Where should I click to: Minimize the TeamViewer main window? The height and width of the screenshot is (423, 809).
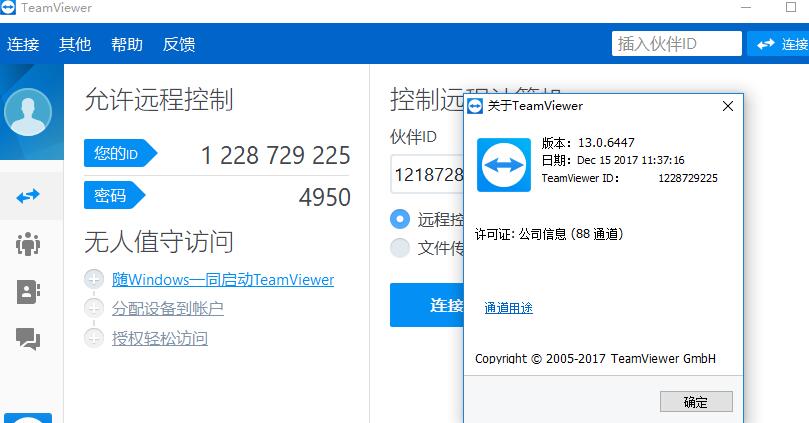(x=746, y=8)
